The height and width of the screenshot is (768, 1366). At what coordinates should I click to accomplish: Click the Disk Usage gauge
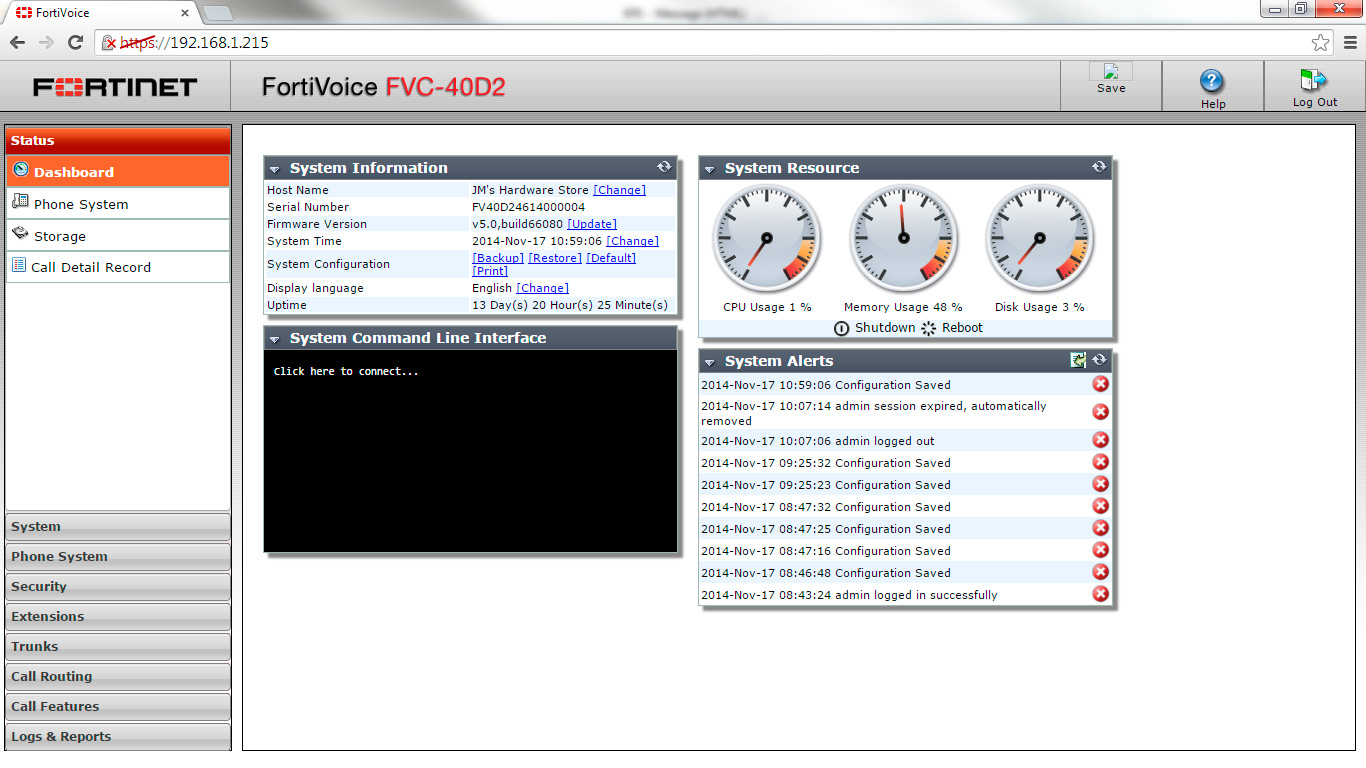coord(1039,239)
